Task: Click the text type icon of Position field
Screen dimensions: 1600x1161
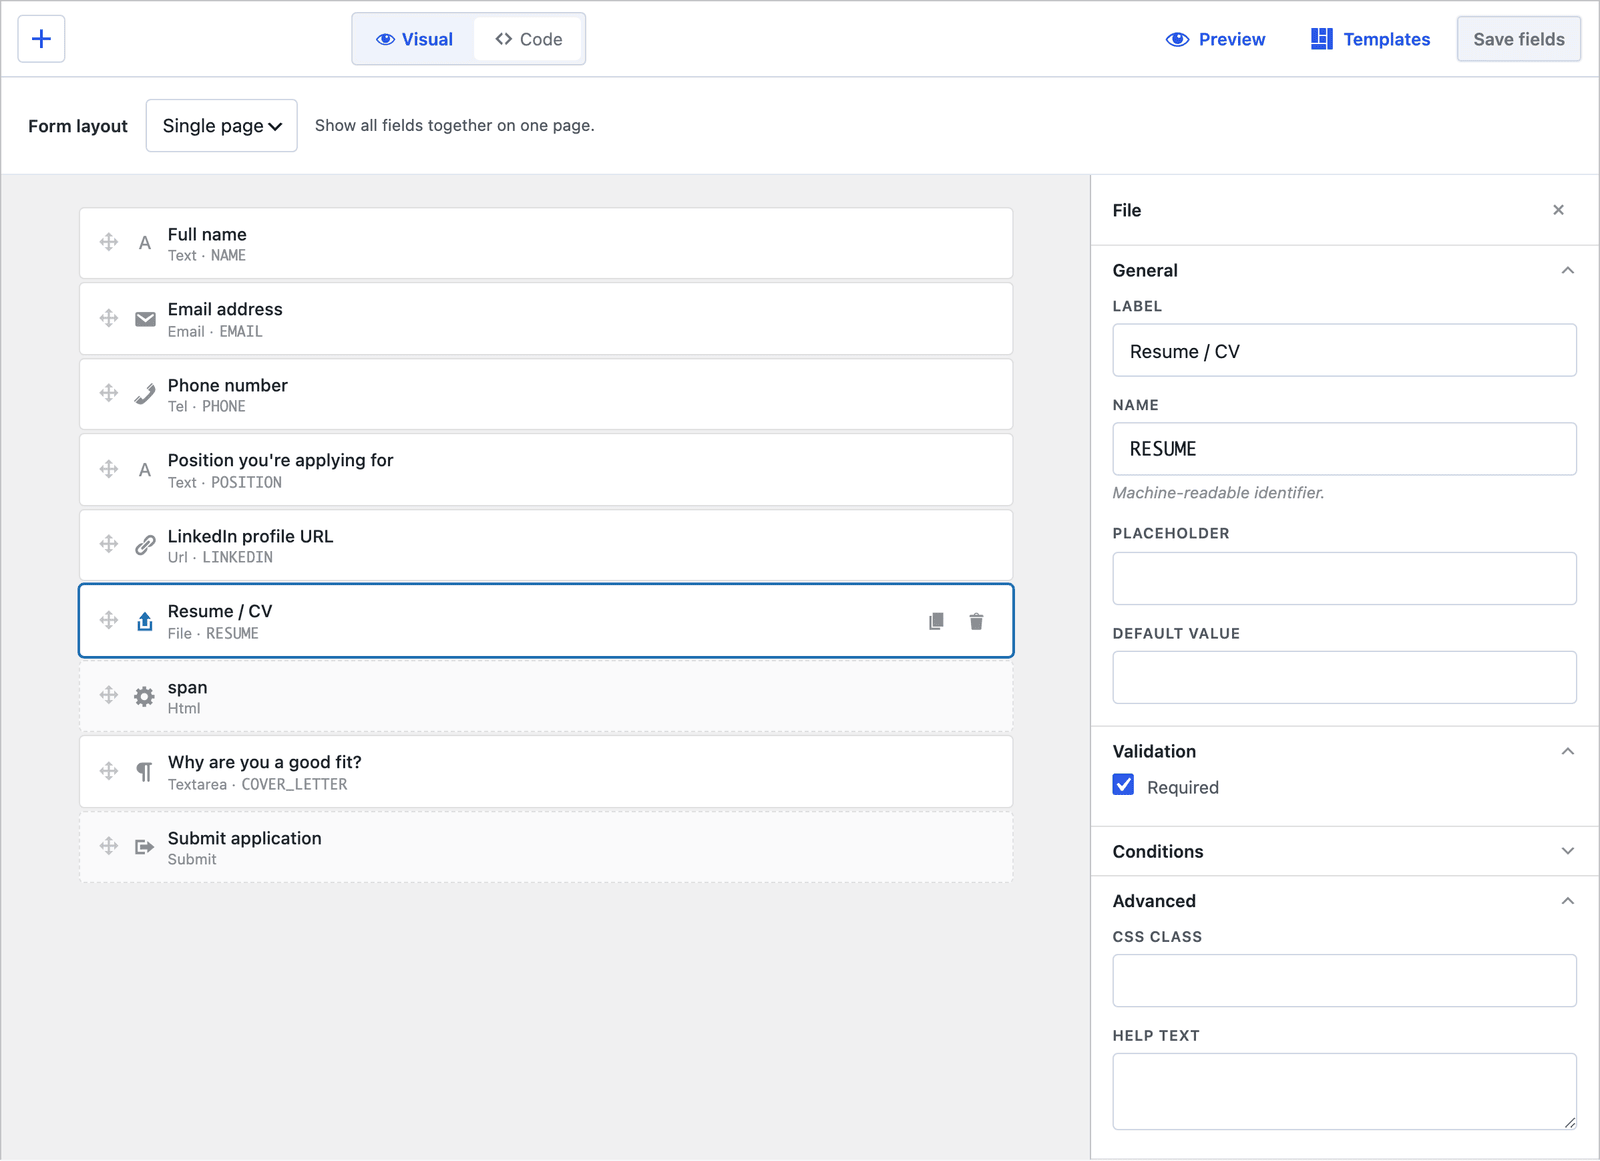Action: click(x=145, y=470)
